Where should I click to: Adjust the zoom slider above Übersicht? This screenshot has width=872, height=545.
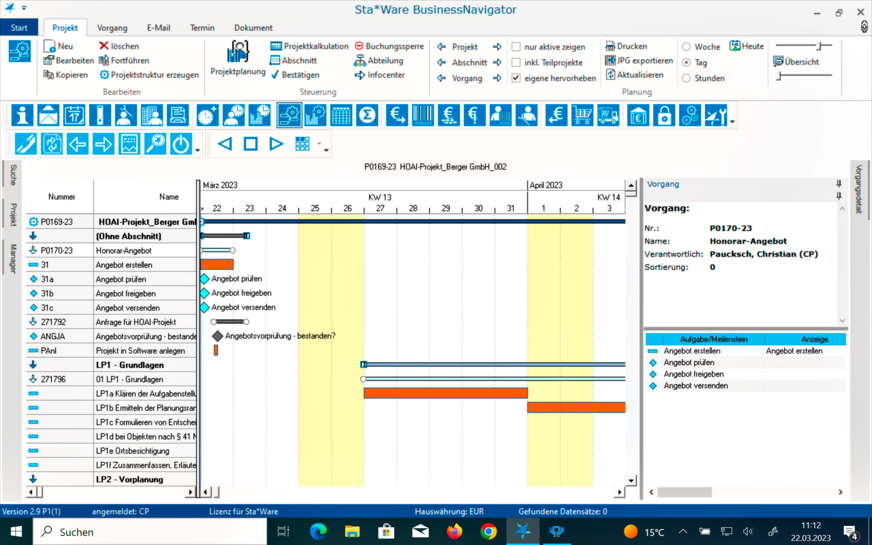click(x=818, y=46)
